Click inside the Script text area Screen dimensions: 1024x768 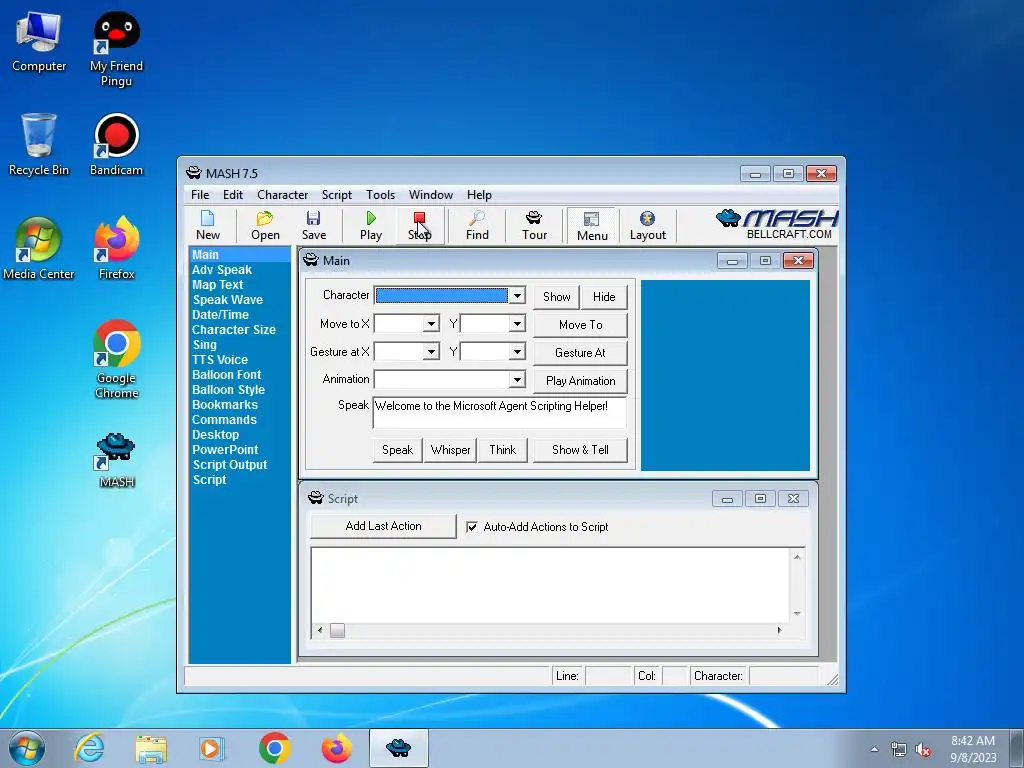tap(551, 584)
